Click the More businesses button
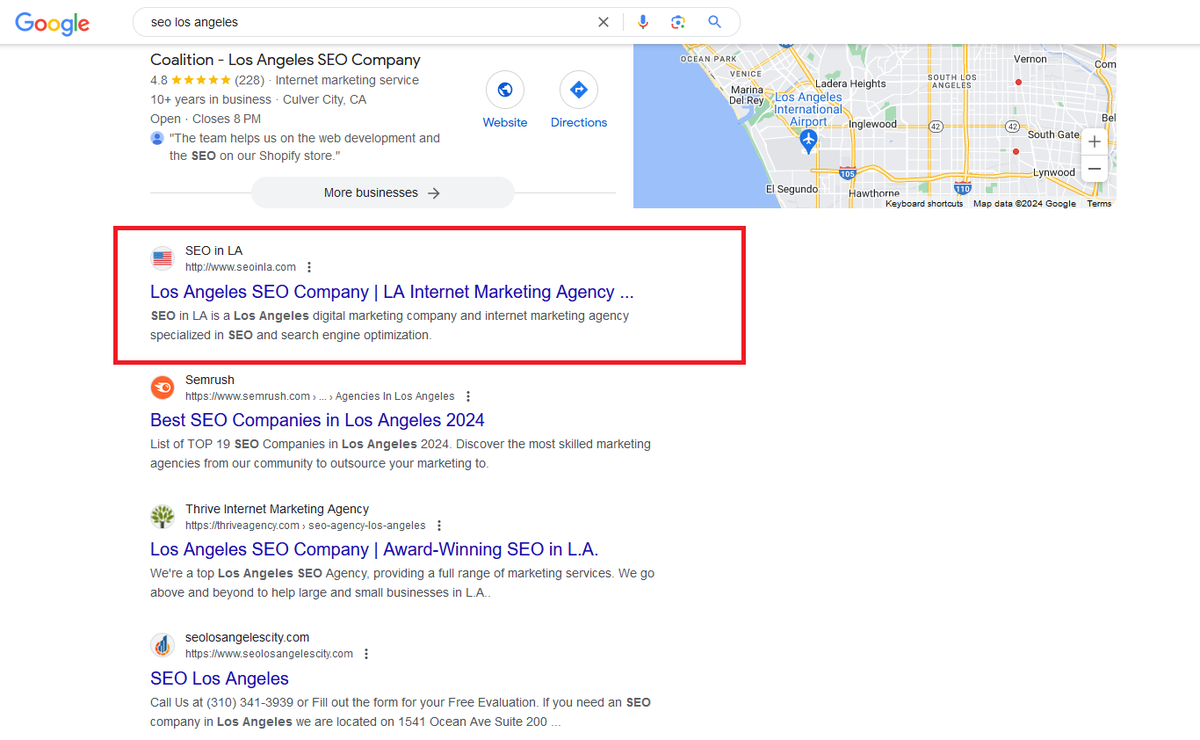 tap(382, 193)
